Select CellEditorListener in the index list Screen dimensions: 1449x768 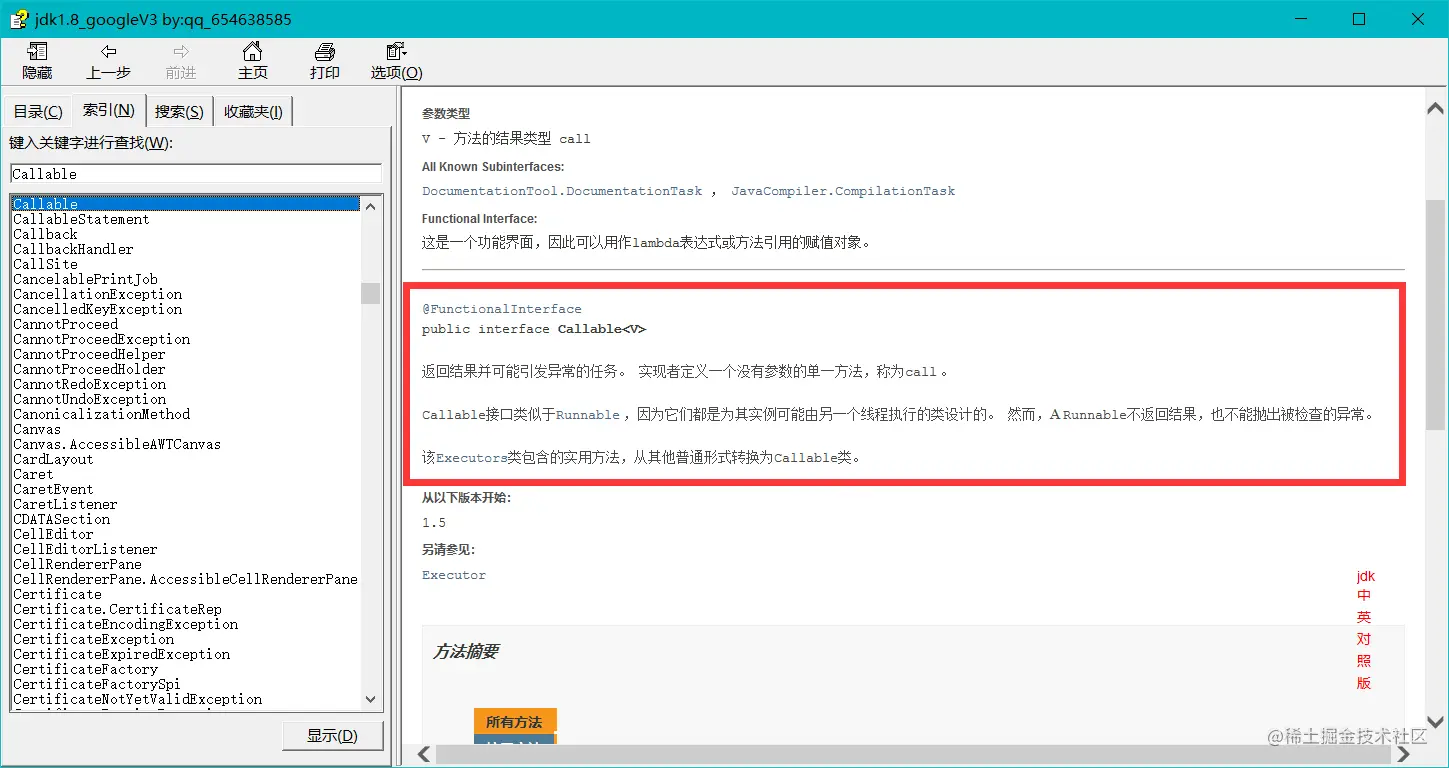tap(85, 549)
